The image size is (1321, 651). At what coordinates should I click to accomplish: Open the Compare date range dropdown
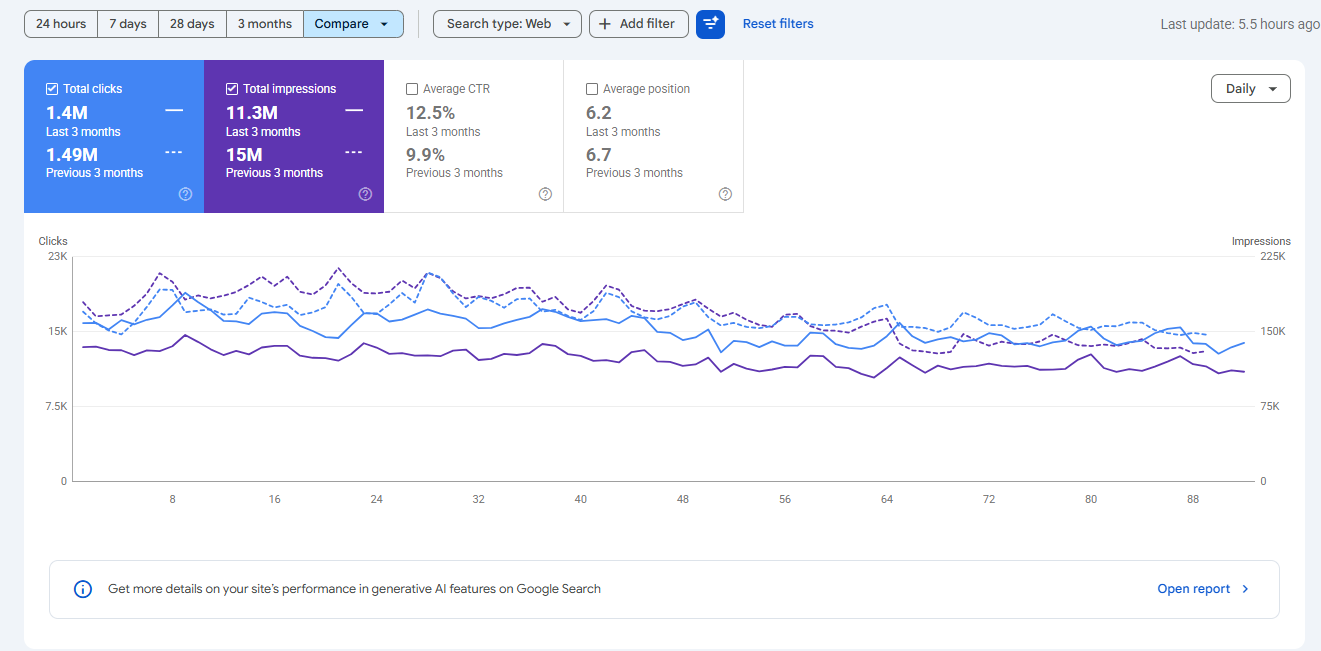pyautogui.click(x=353, y=24)
